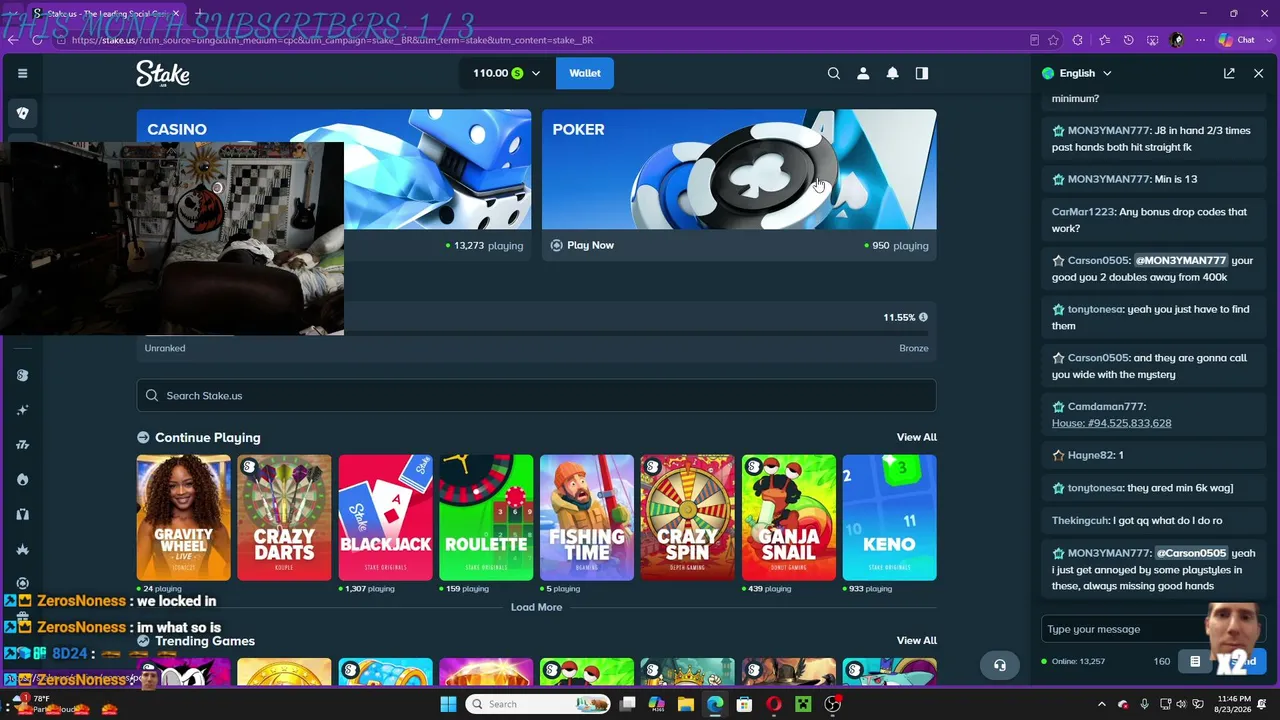Viewport: 1280px width, 720px height.
Task: Go to the Stake logo home link
Action: point(163,73)
